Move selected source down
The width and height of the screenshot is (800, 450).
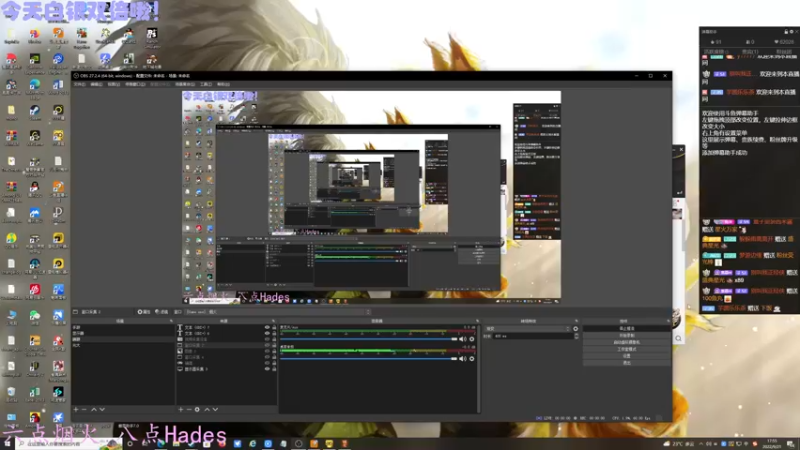[x=215, y=409]
